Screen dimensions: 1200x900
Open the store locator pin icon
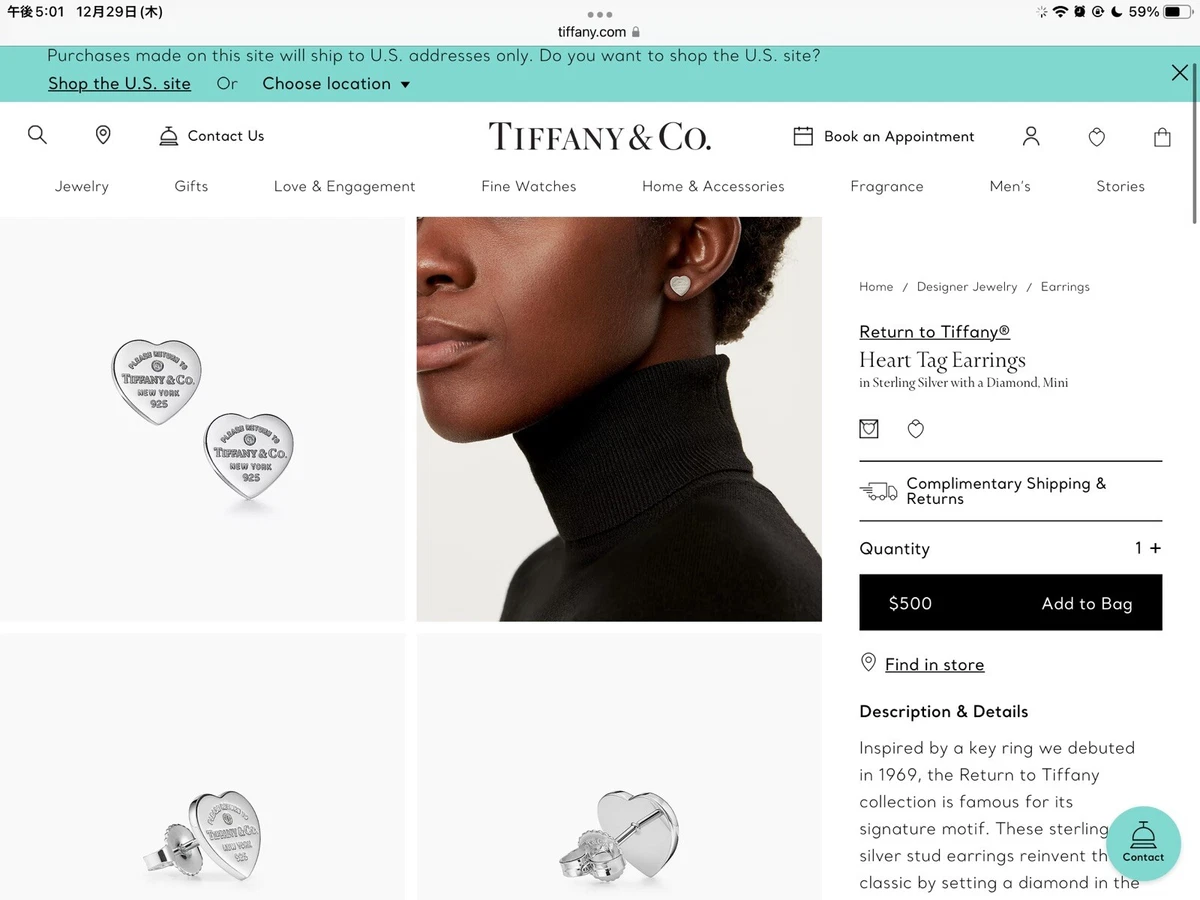coord(103,135)
